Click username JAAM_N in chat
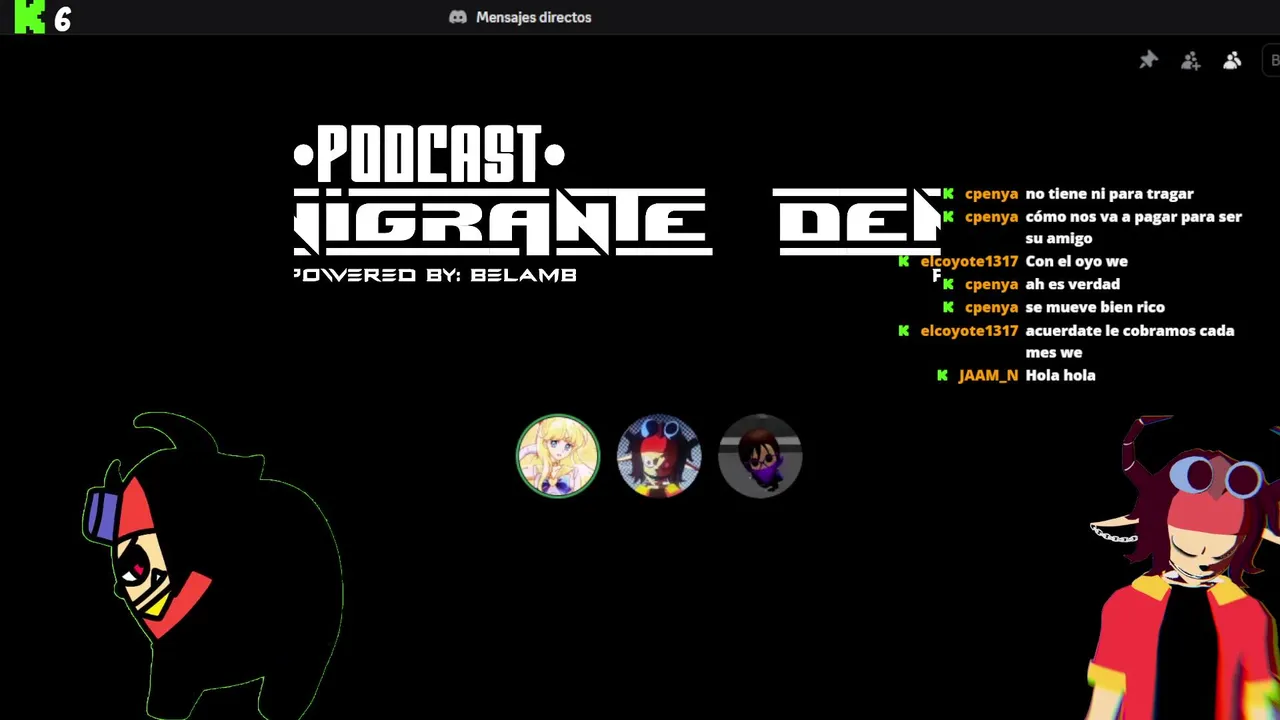Image resolution: width=1280 pixels, height=720 pixels. pos(988,375)
